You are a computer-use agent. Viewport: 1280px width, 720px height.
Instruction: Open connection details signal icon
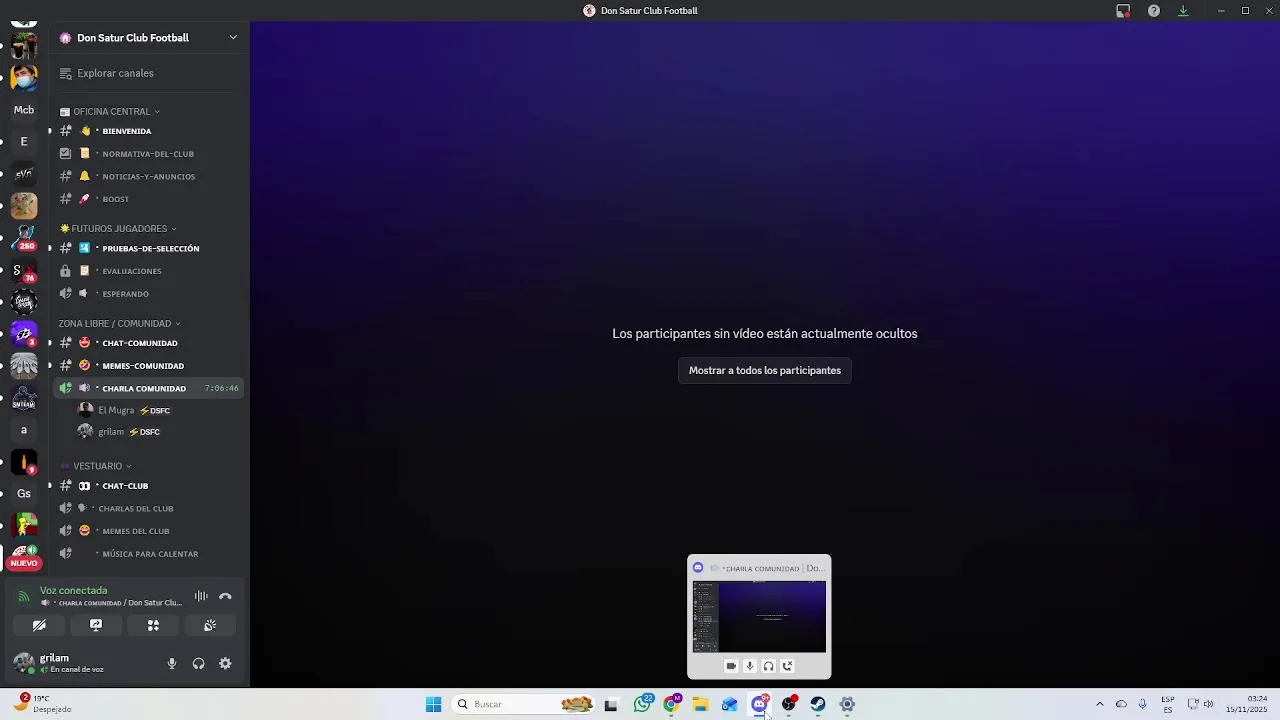pyautogui.click(x=24, y=596)
